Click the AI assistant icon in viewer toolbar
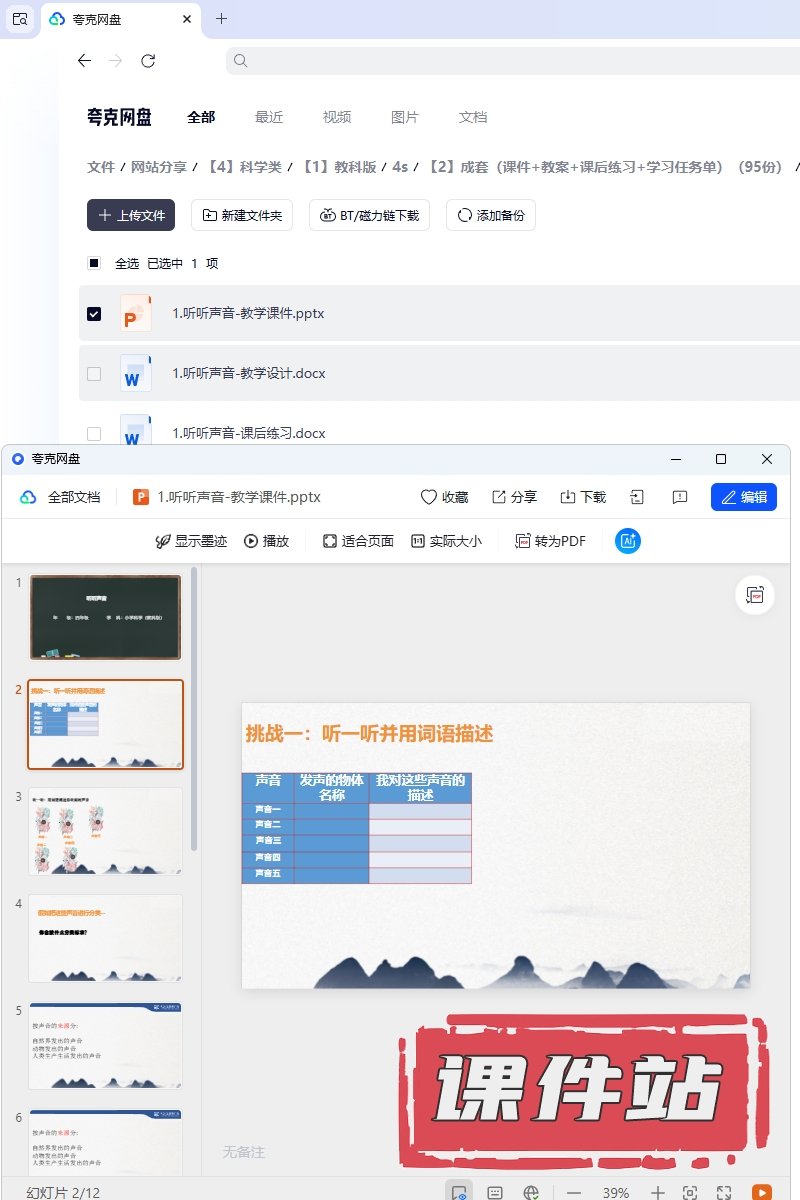The image size is (800, 1200). (628, 541)
